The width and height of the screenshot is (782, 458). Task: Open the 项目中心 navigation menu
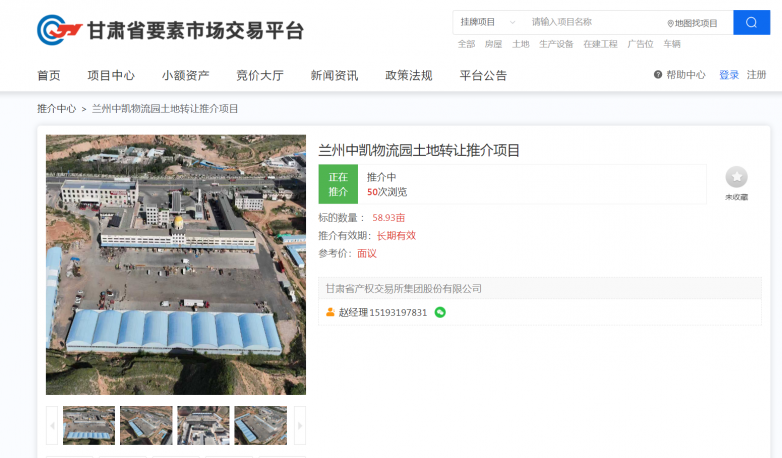[x=111, y=75]
